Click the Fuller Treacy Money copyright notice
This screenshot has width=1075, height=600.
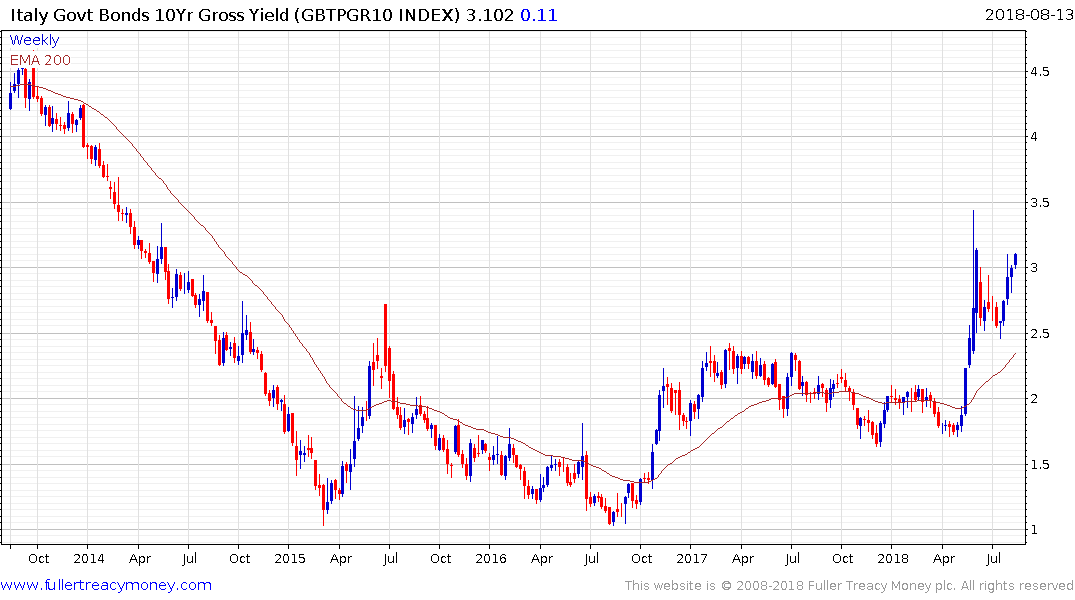(849, 586)
